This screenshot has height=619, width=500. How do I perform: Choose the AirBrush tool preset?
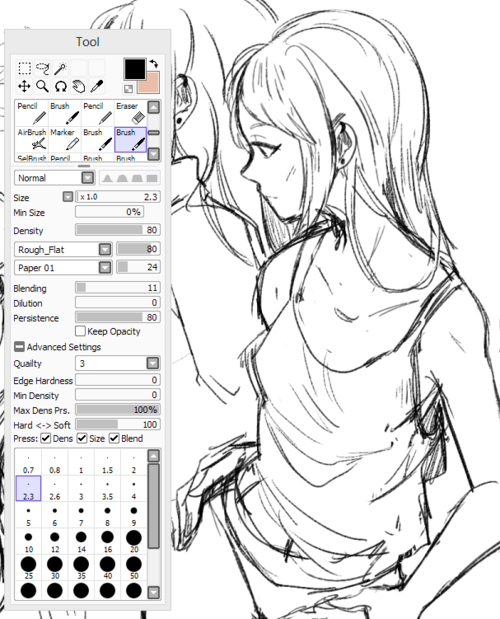[x=32, y=139]
